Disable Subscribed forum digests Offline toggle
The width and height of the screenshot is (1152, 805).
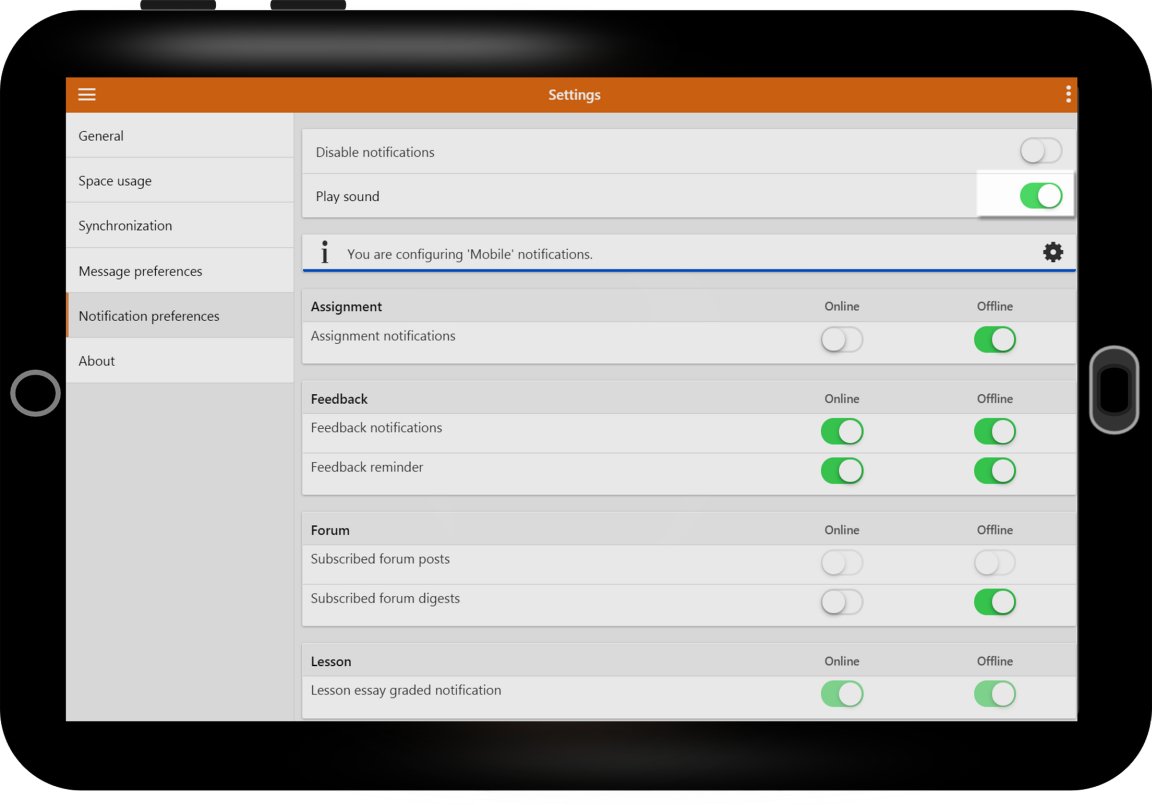(995, 602)
